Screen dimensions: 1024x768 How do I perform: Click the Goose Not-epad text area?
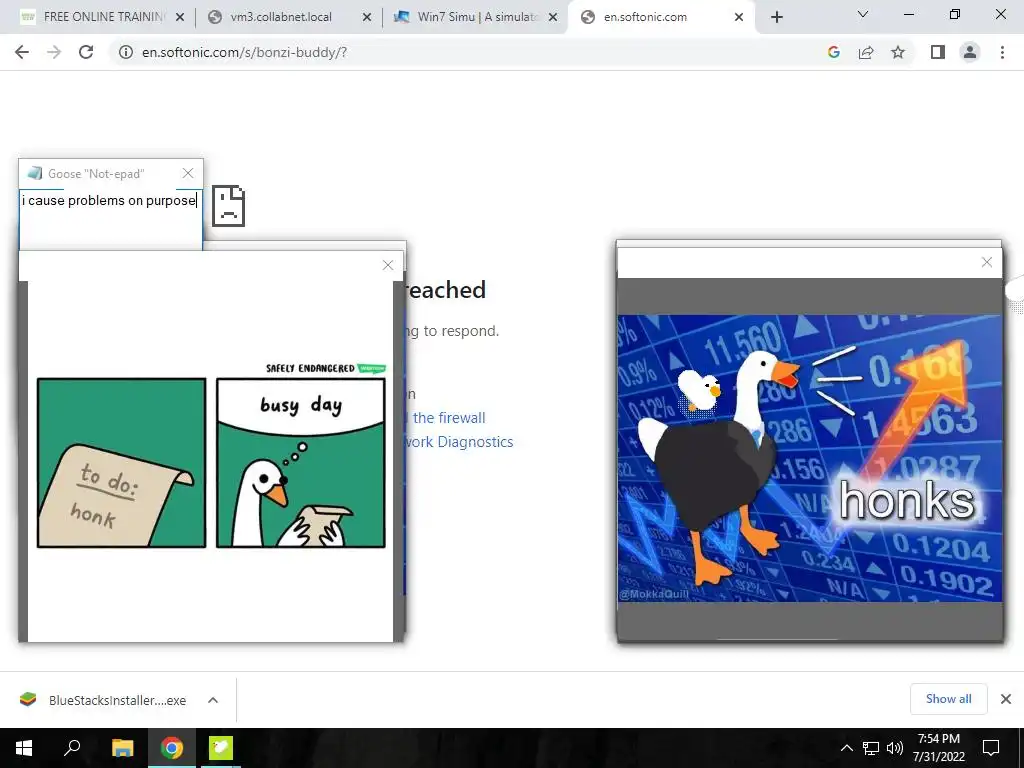(x=111, y=219)
